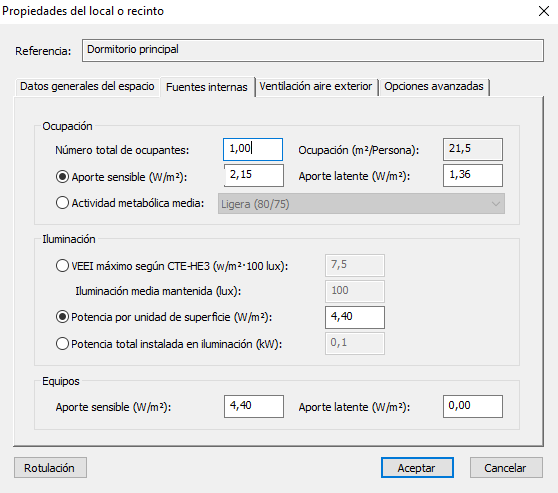Edit Equipos Aporte sensible 4,40 field
The height and width of the screenshot is (493, 558).
(x=254, y=406)
